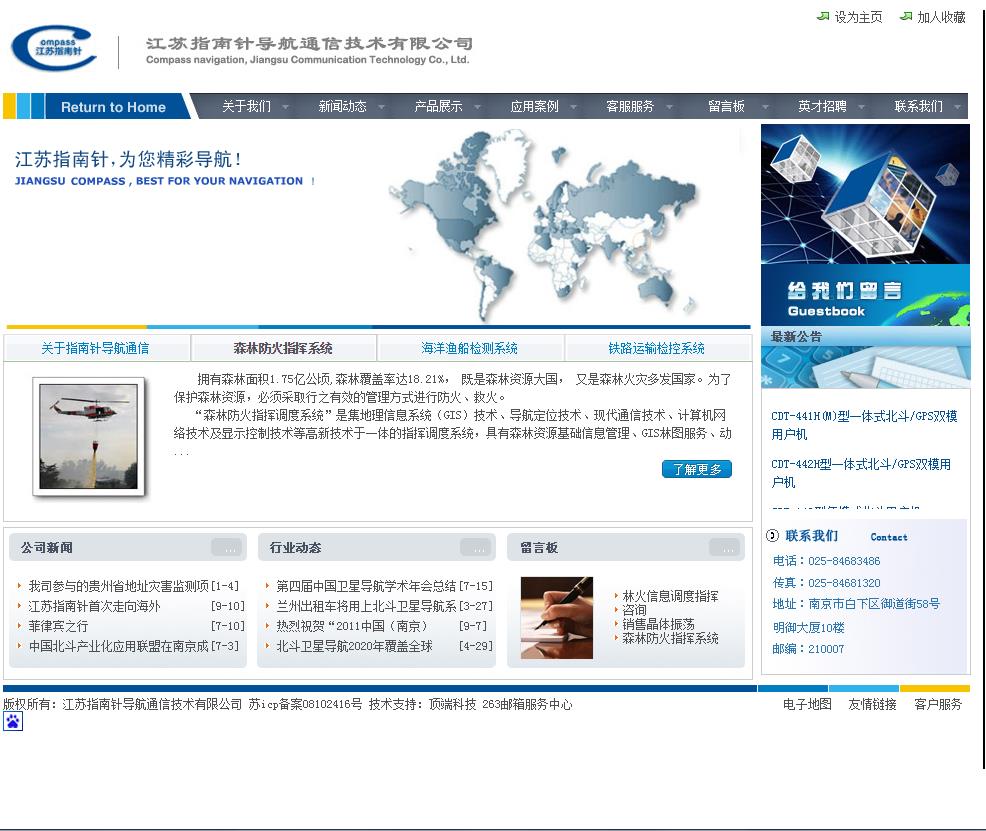
Task: Open the 产品展示 menu
Action: tap(438, 106)
